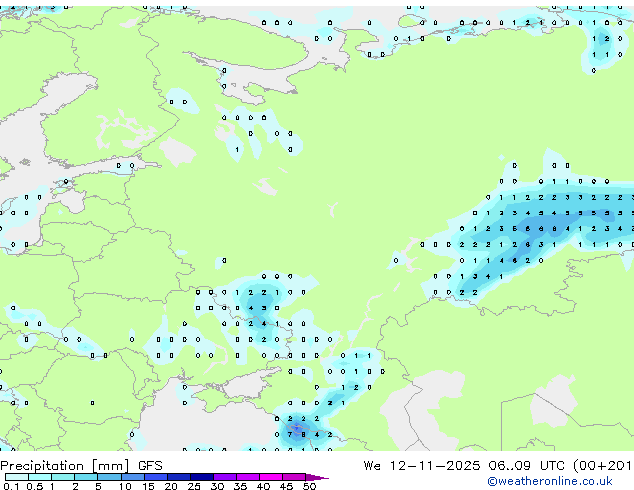Click the 0.5–1 mm legend color swatch

click(40, 477)
